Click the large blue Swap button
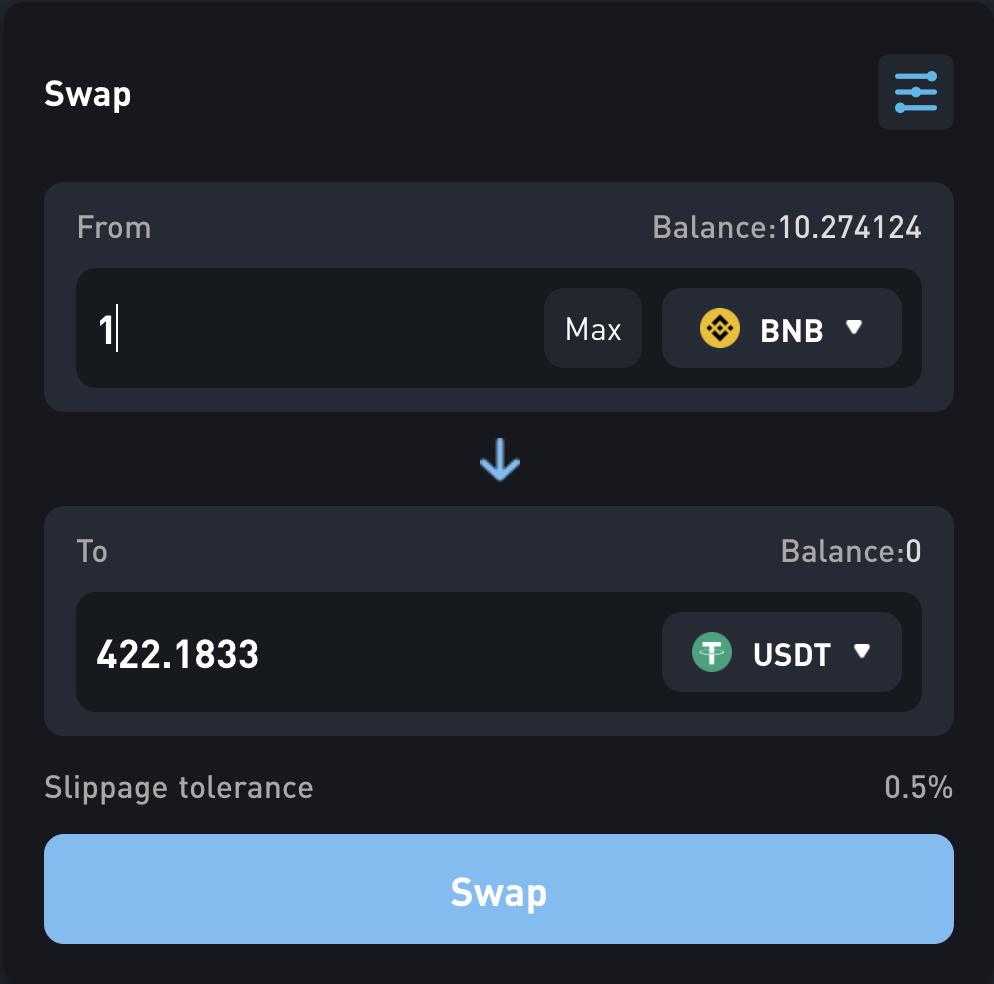Screen dimensions: 994x984 pos(499,889)
